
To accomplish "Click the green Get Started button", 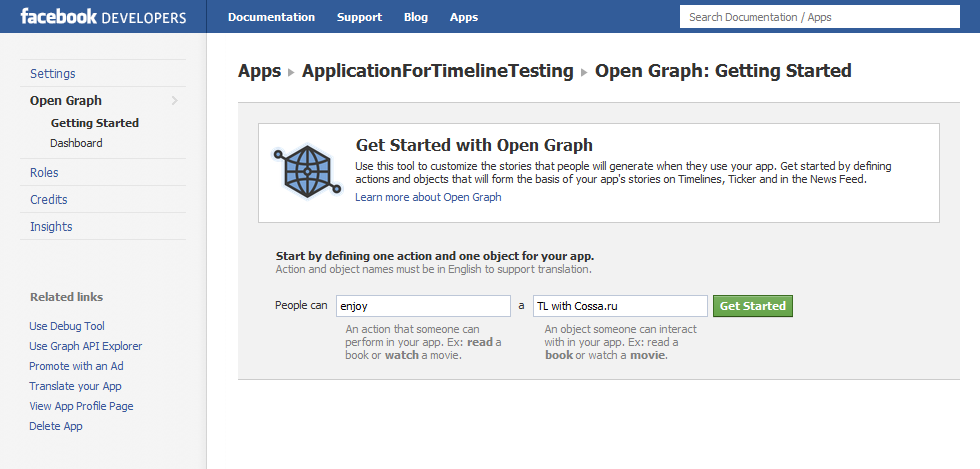I will pyautogui.click(x=752, y=306).
